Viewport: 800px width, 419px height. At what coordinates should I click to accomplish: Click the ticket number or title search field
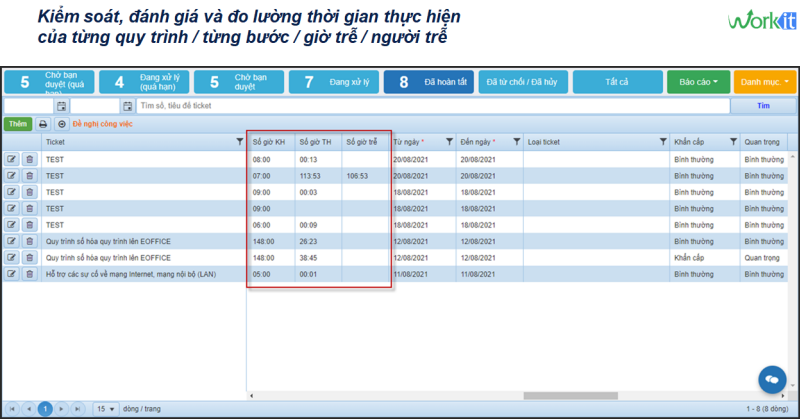(430, 106)
